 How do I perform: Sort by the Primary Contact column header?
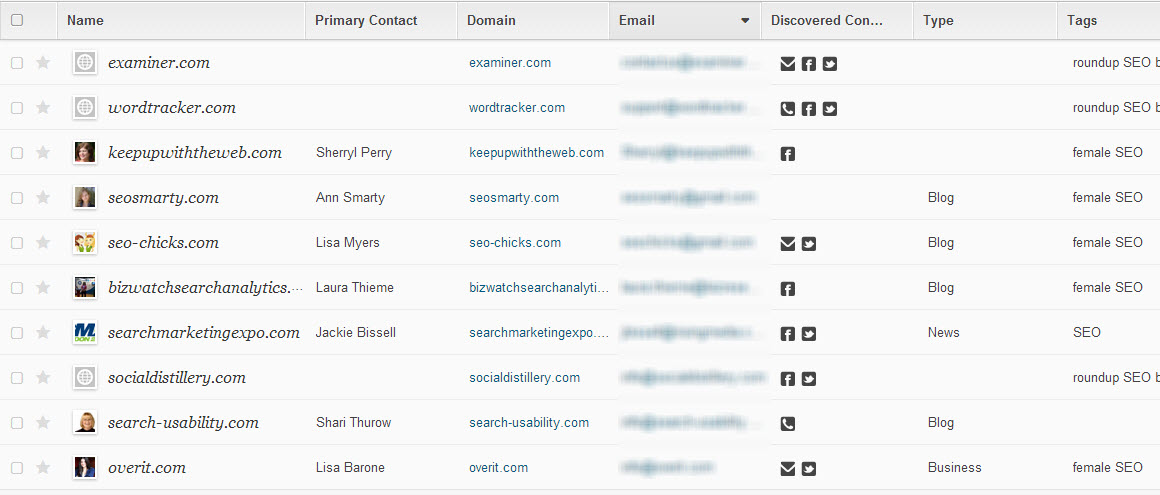pyautogui.click(x=381, y=20)
